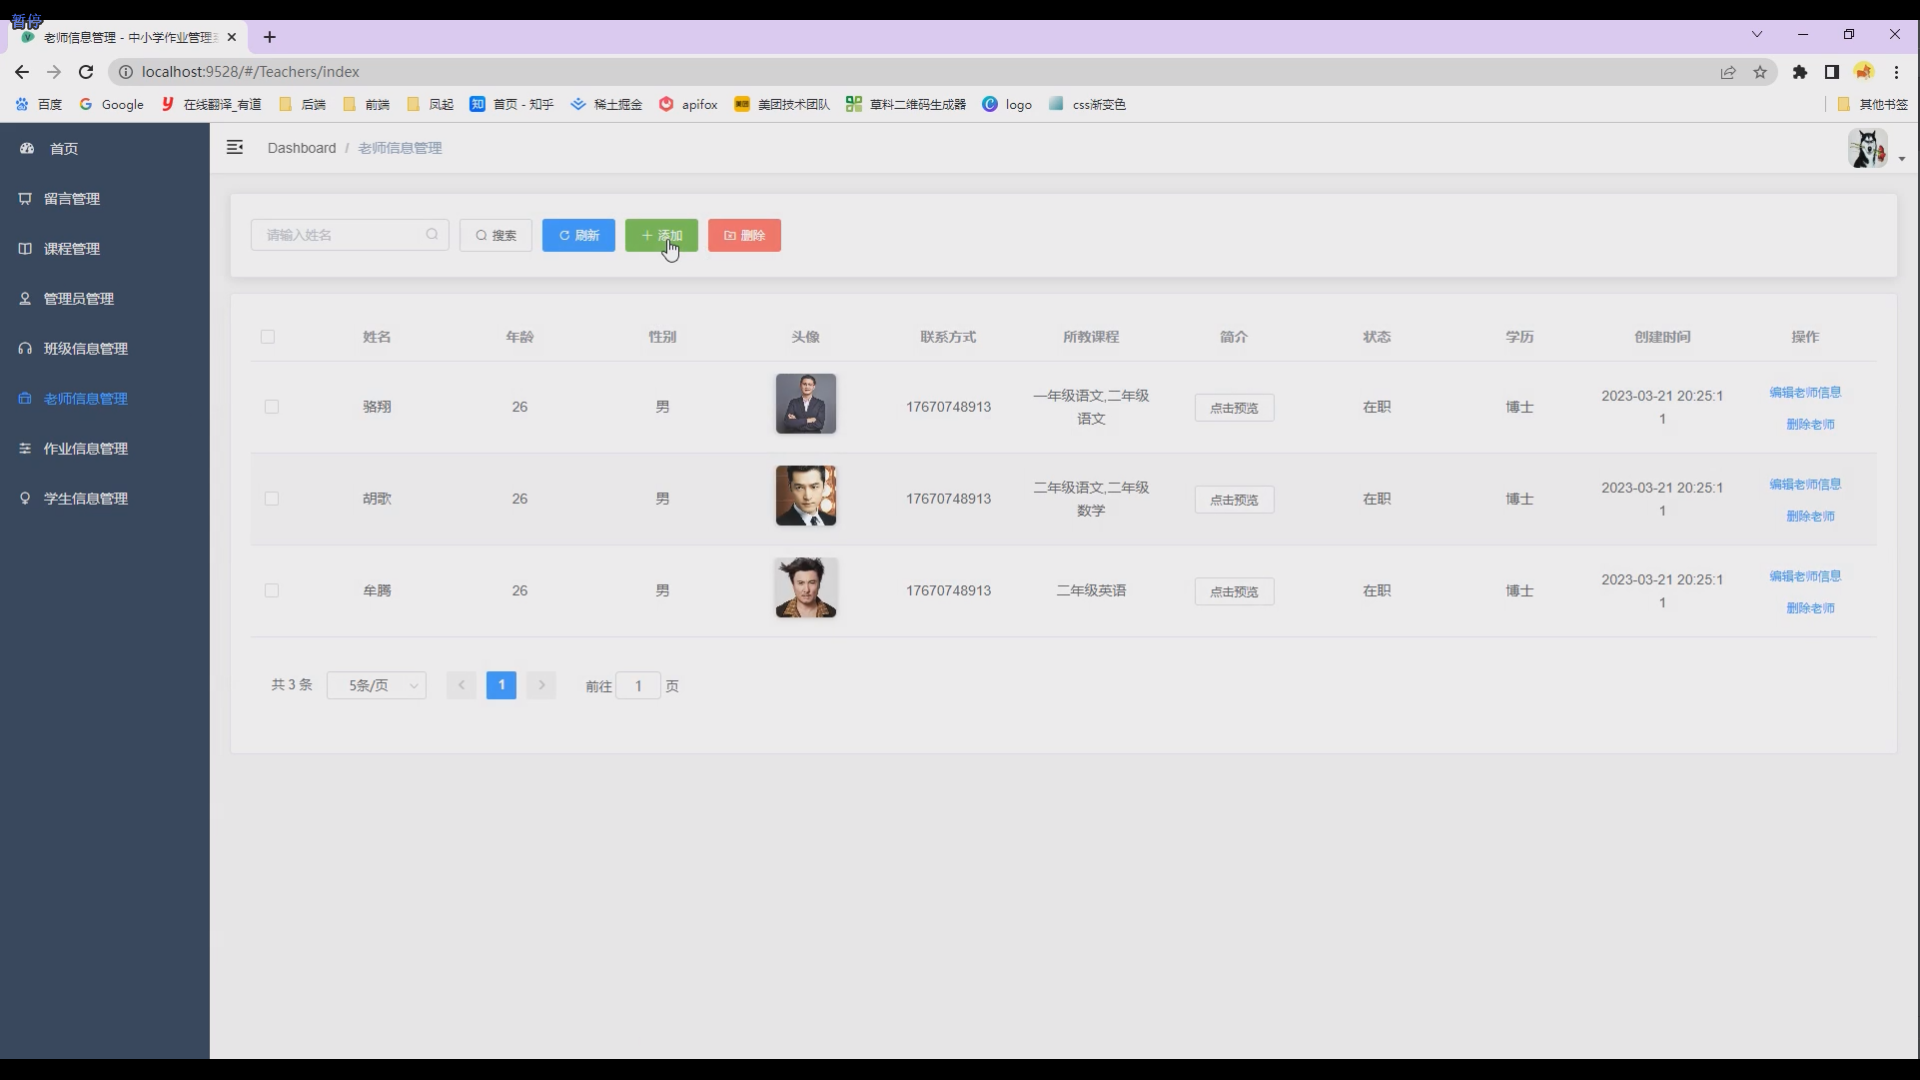Click the browser reload page icon

[x=86, y=72]
